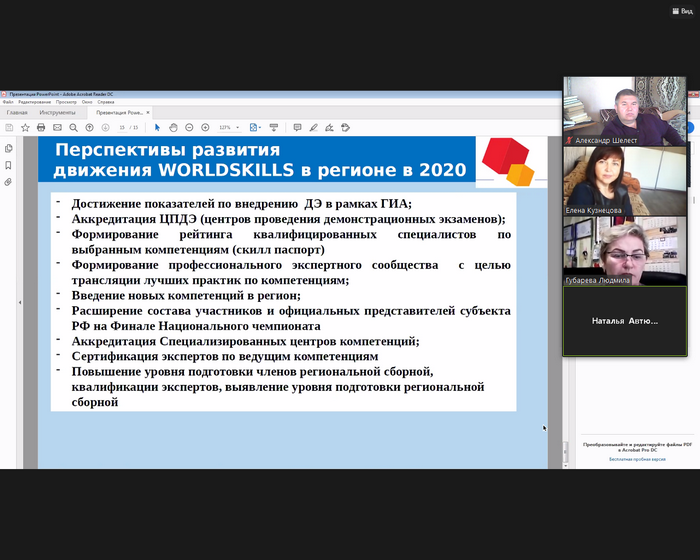
Task: Click the current page number field
Action: (123, 128)
